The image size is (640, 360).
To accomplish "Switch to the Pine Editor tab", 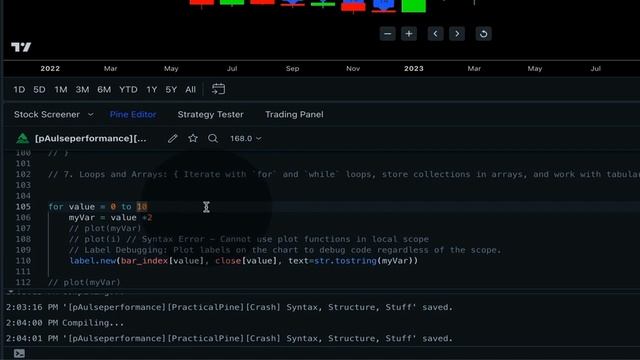I will click(x=133, y=115).
